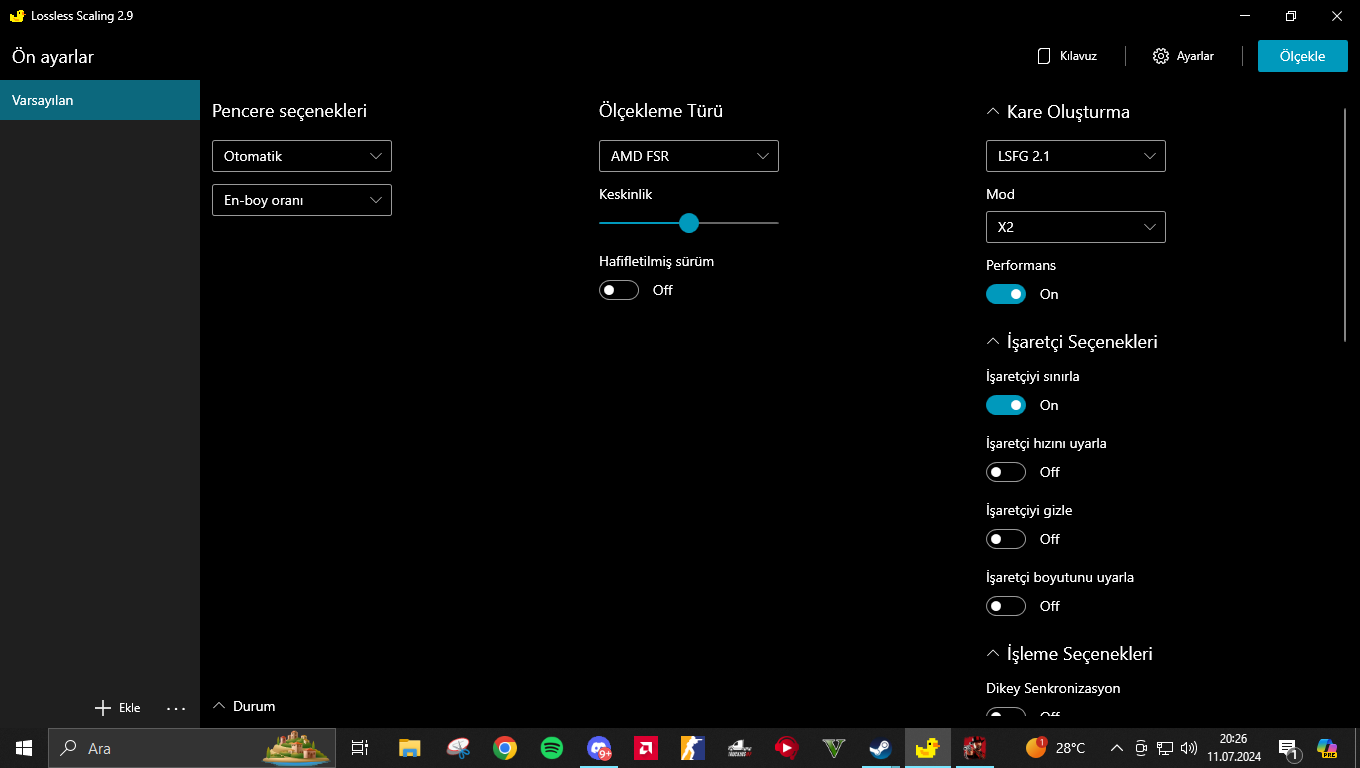Click the Keskinlik sharpness slider handle
Image resolution: width=1360 pixels, height=768 pixels.
[x=689, y=223]
